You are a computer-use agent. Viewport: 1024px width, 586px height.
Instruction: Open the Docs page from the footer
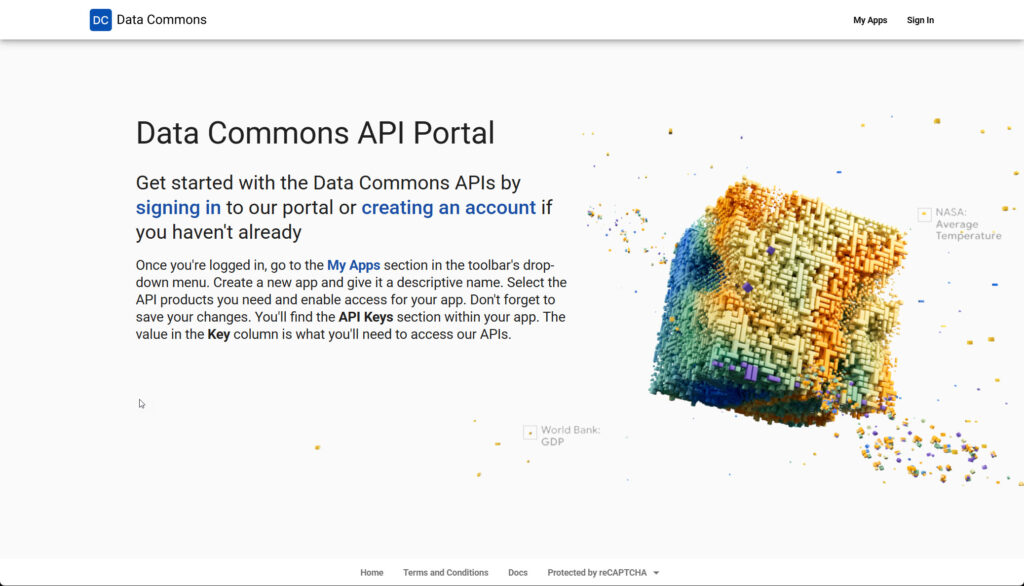click(517, 572)
